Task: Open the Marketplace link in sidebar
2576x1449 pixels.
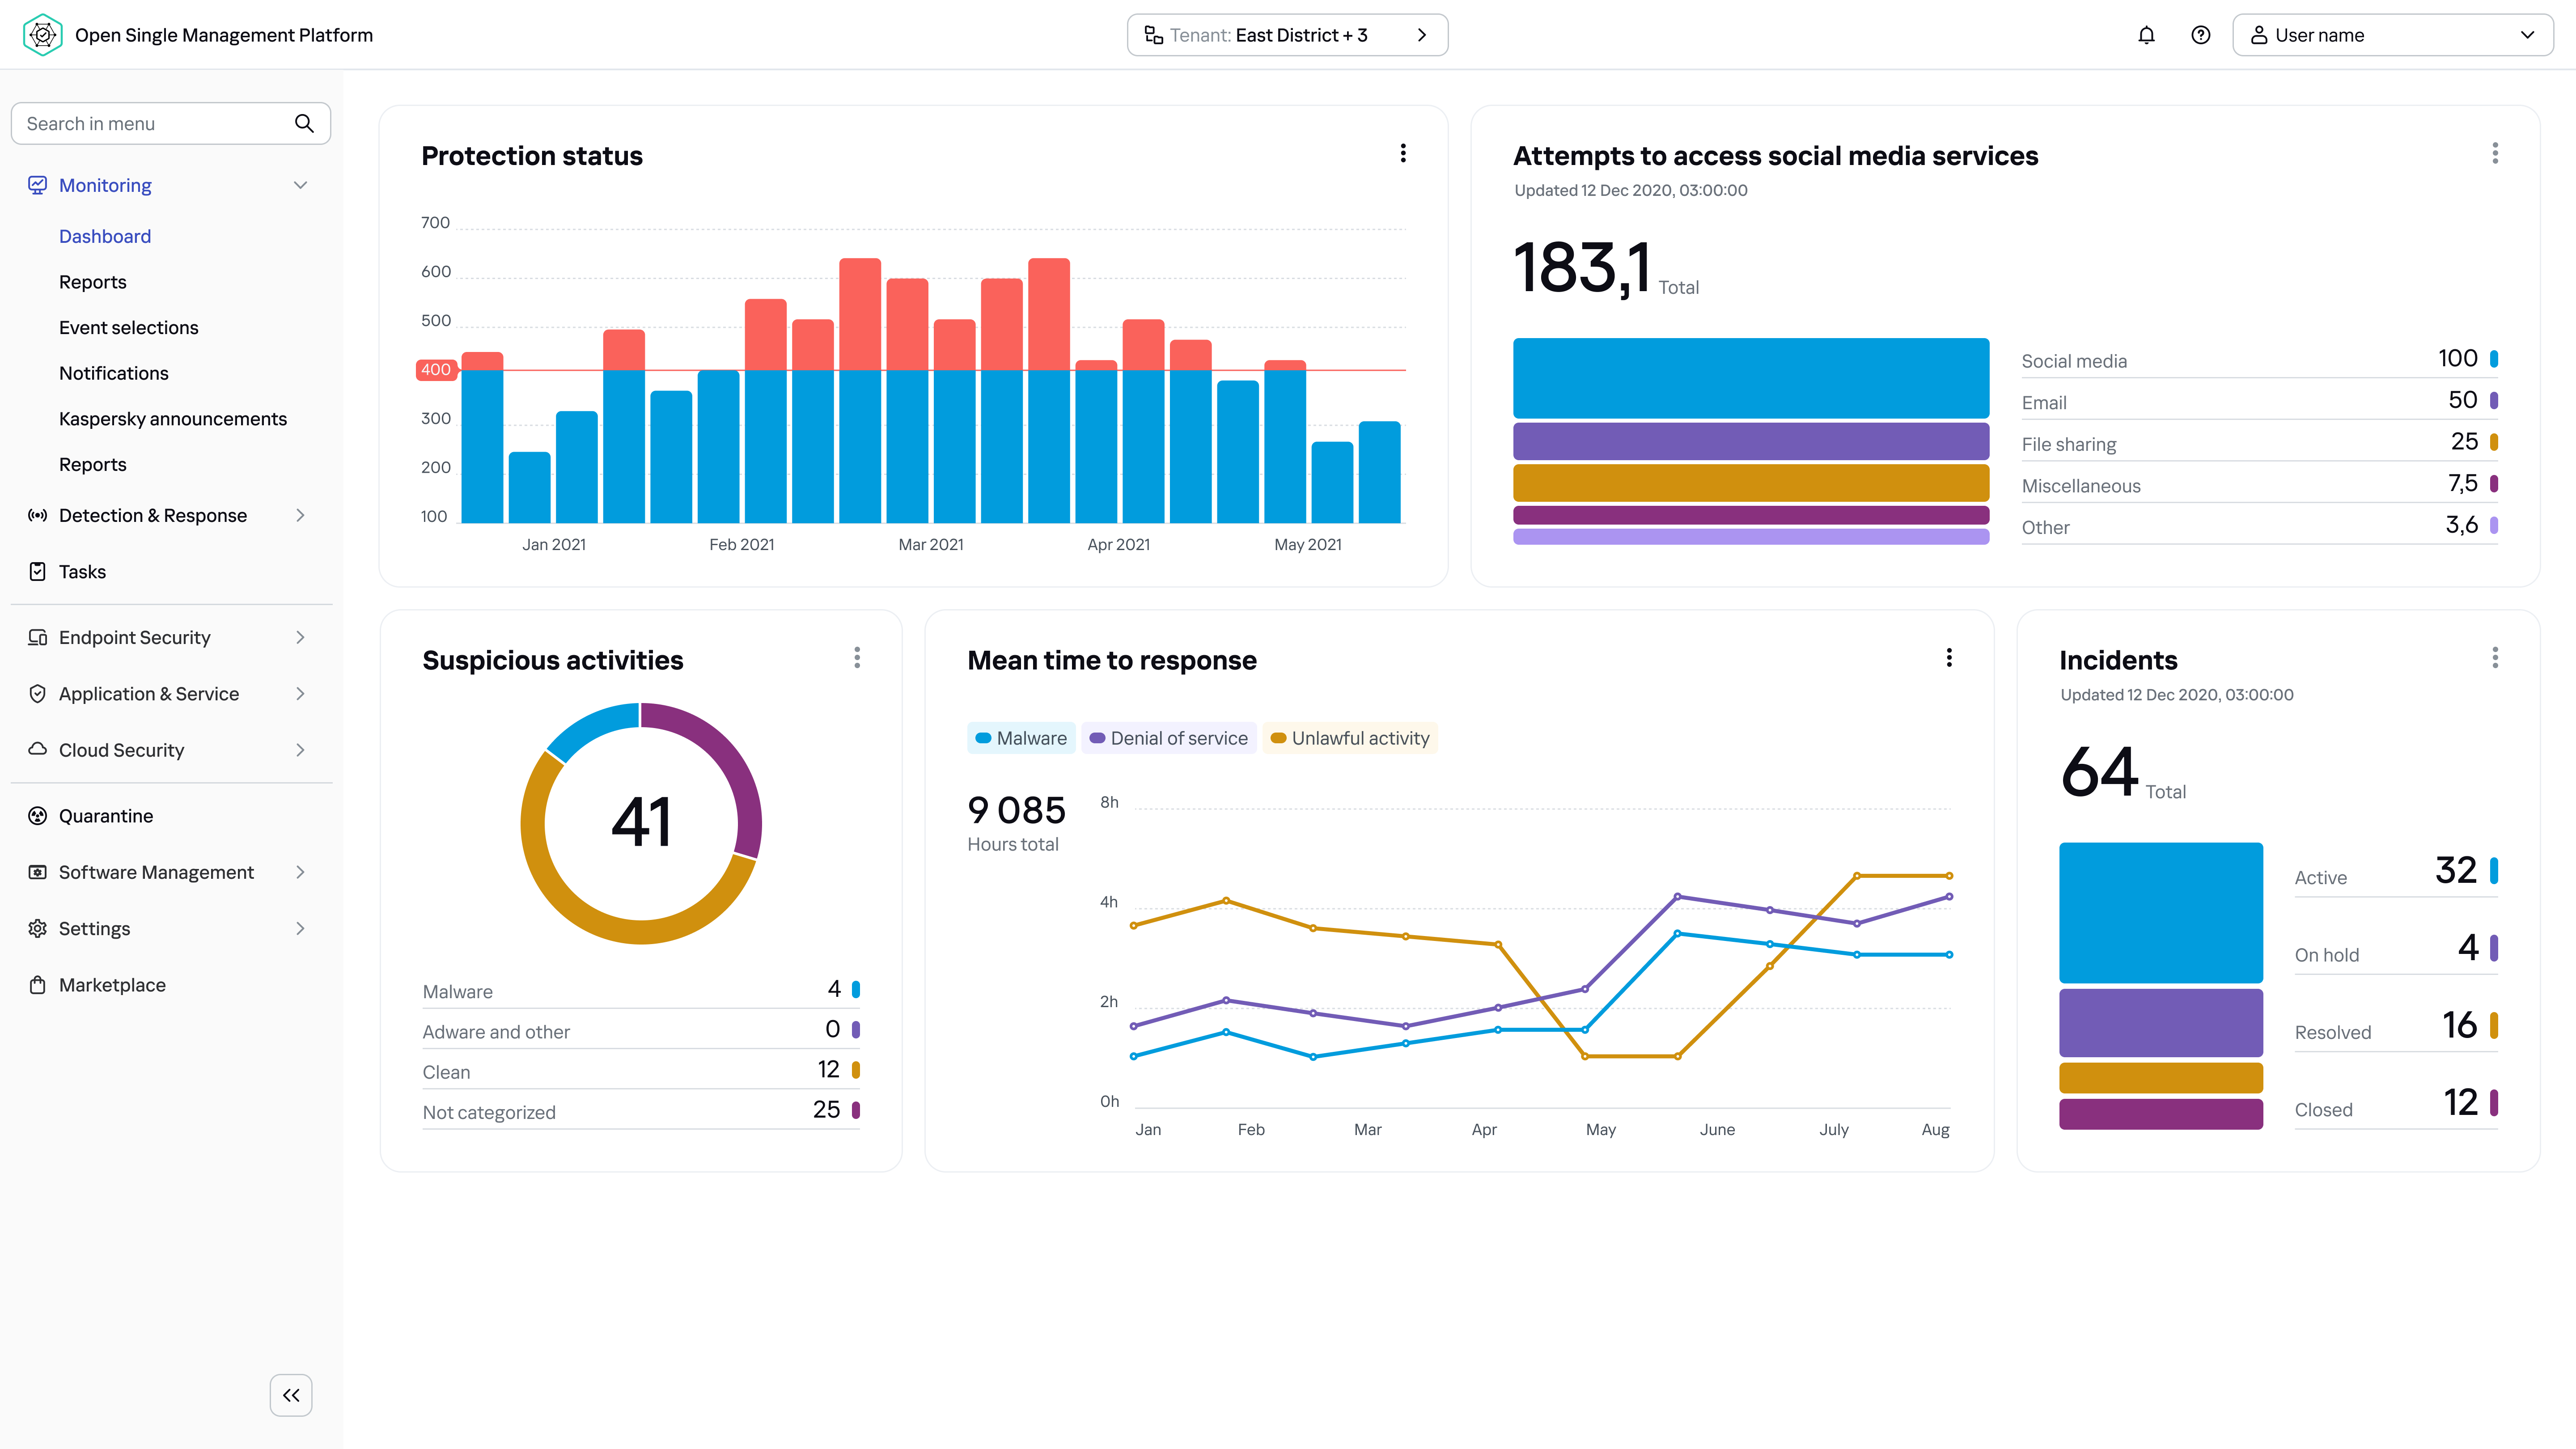Action: point(112,985)
